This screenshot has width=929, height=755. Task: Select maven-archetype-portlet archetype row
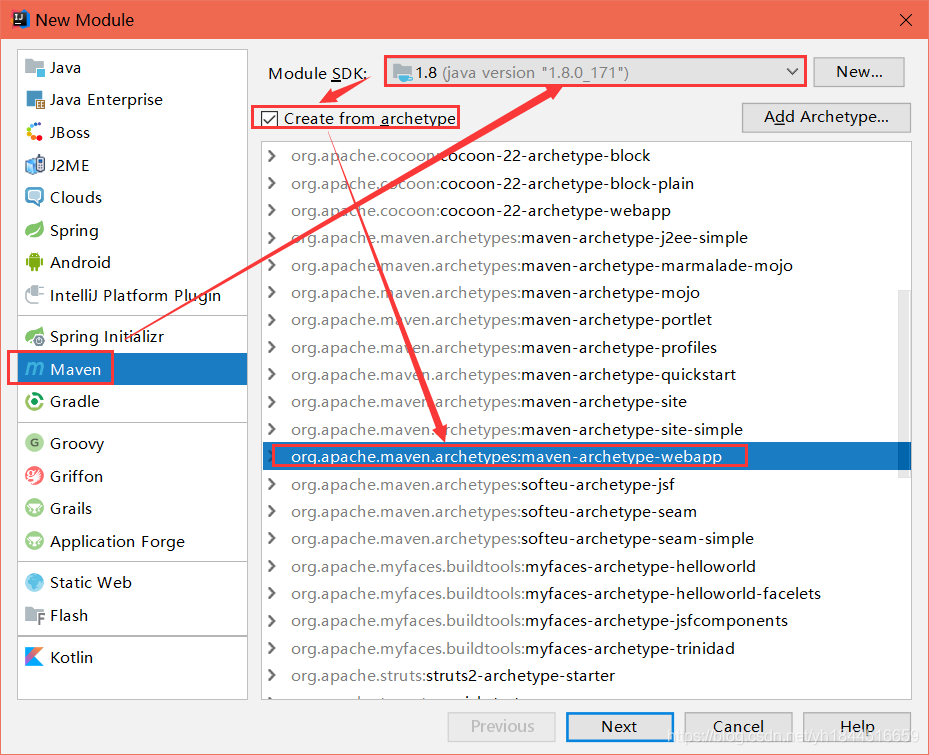point(587,319)
